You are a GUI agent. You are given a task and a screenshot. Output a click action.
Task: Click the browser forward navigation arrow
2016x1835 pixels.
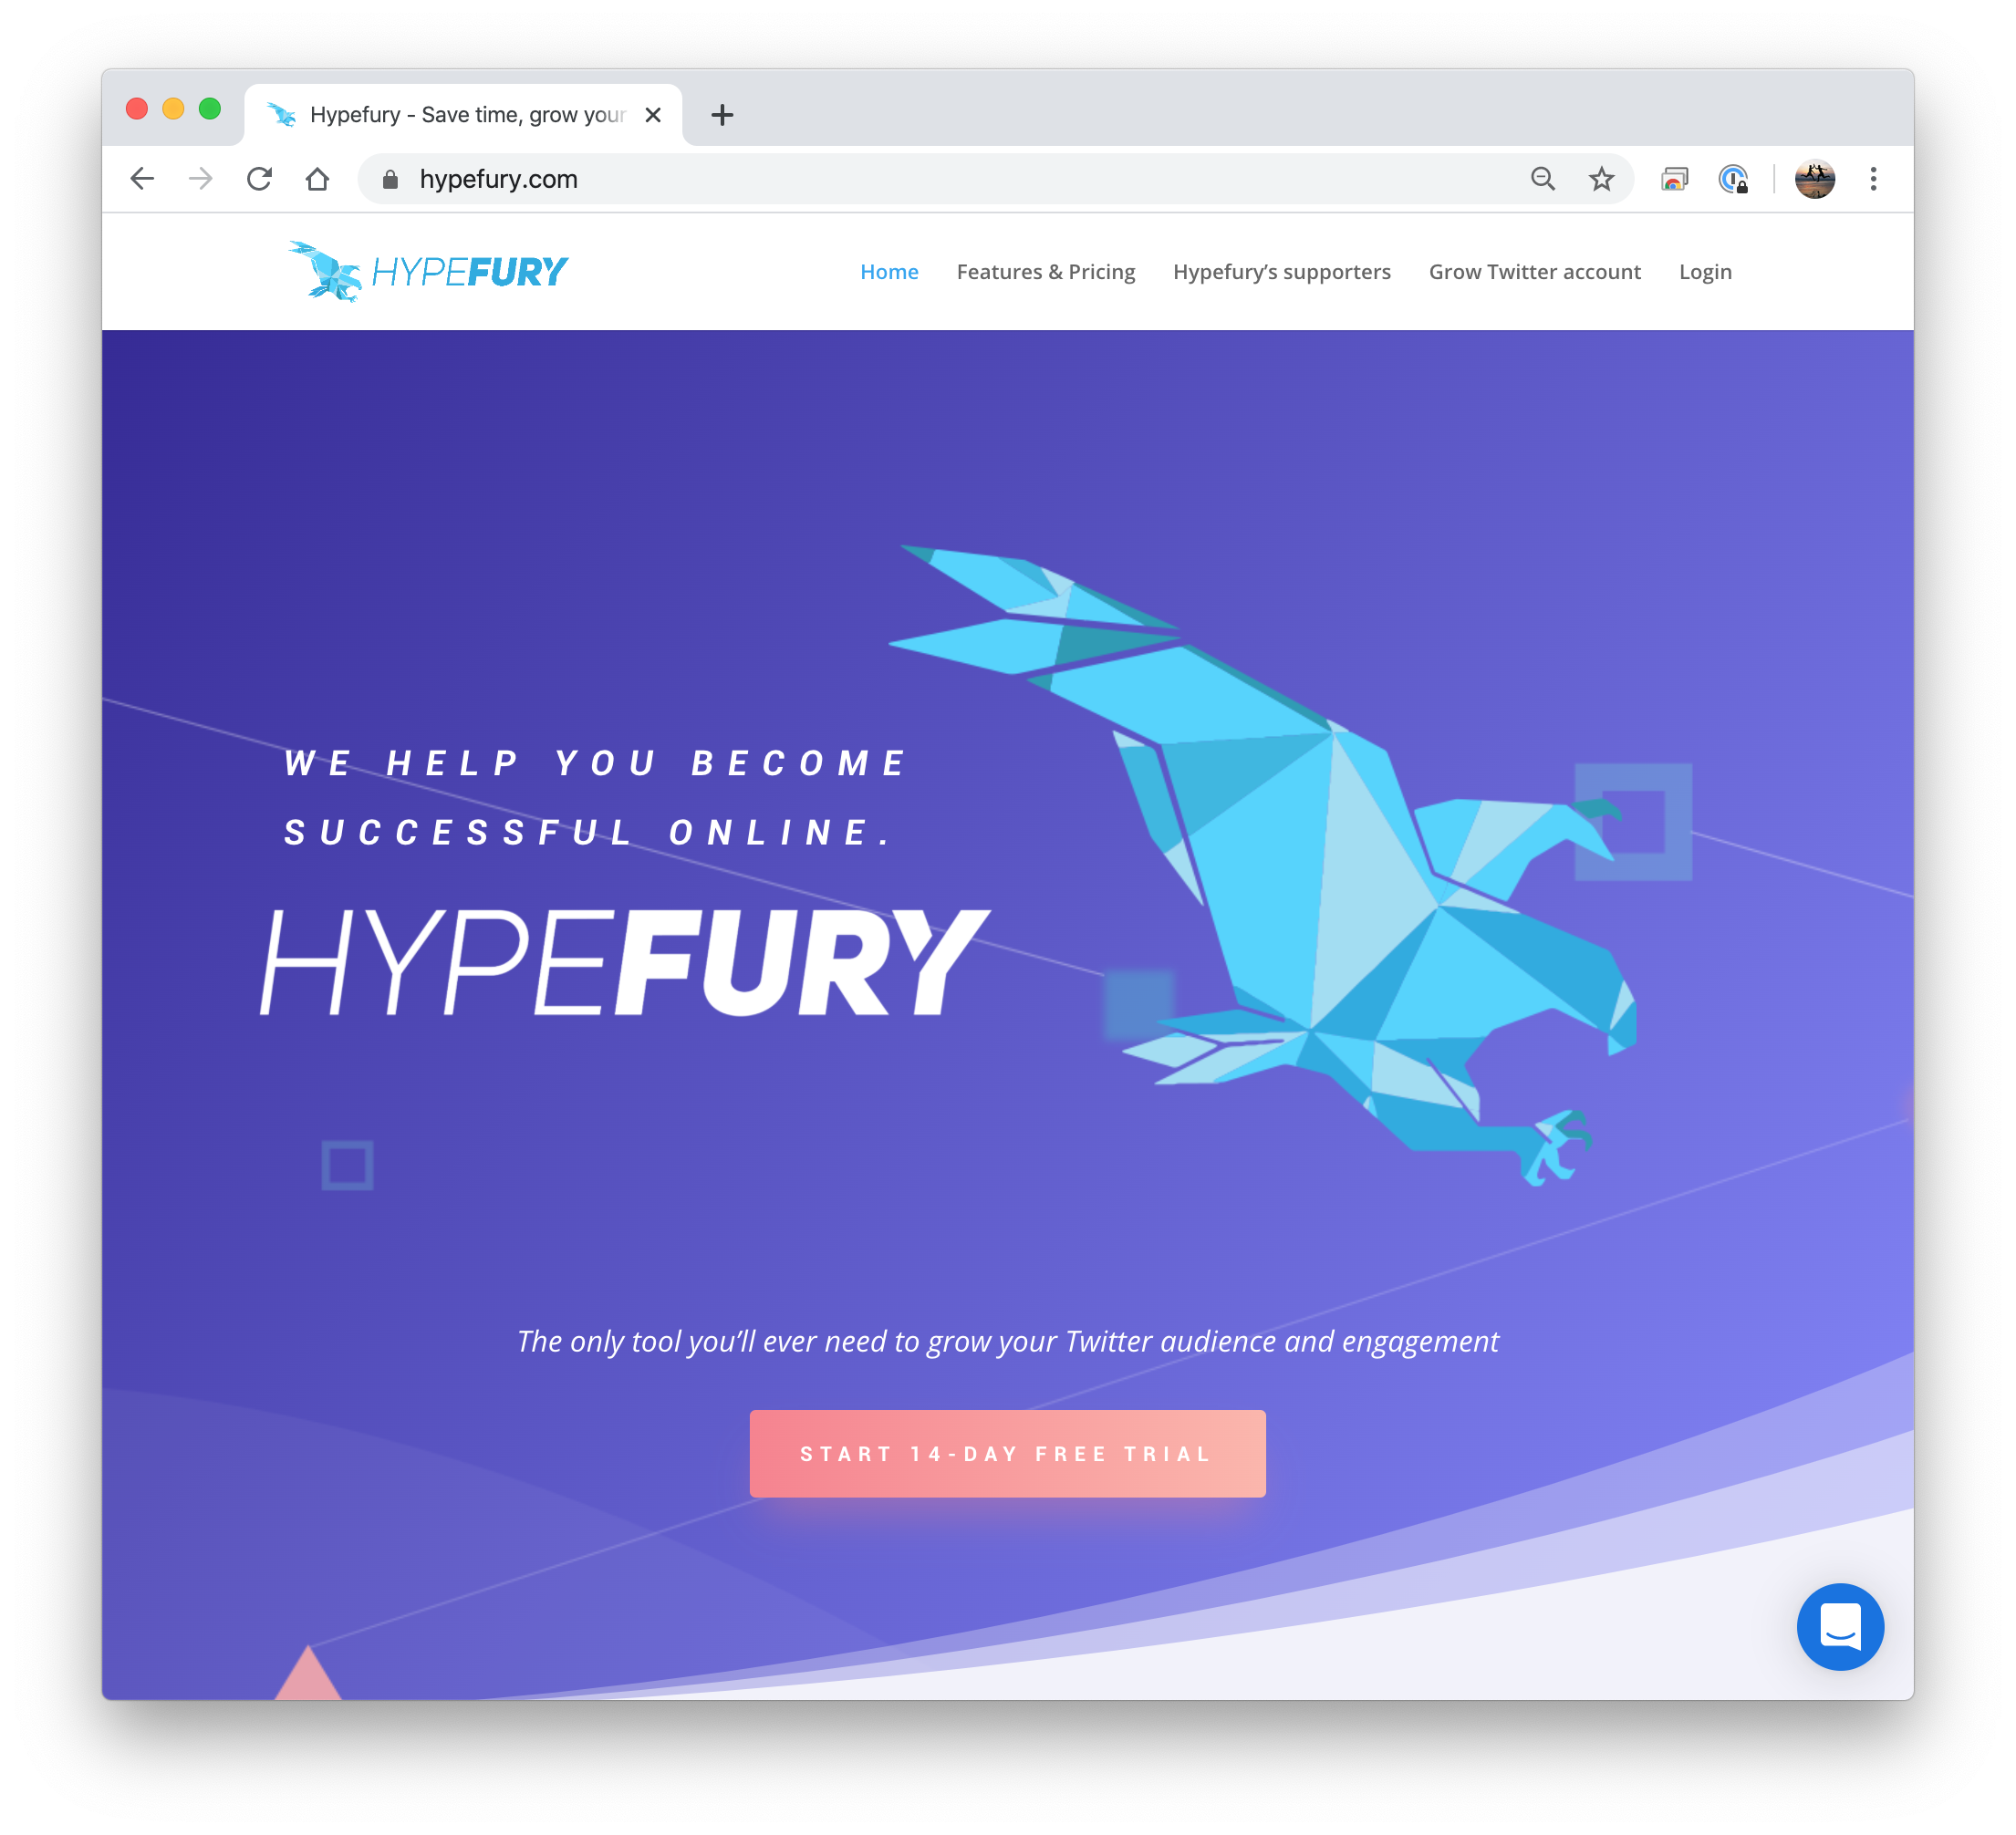(x=202, y=177)
